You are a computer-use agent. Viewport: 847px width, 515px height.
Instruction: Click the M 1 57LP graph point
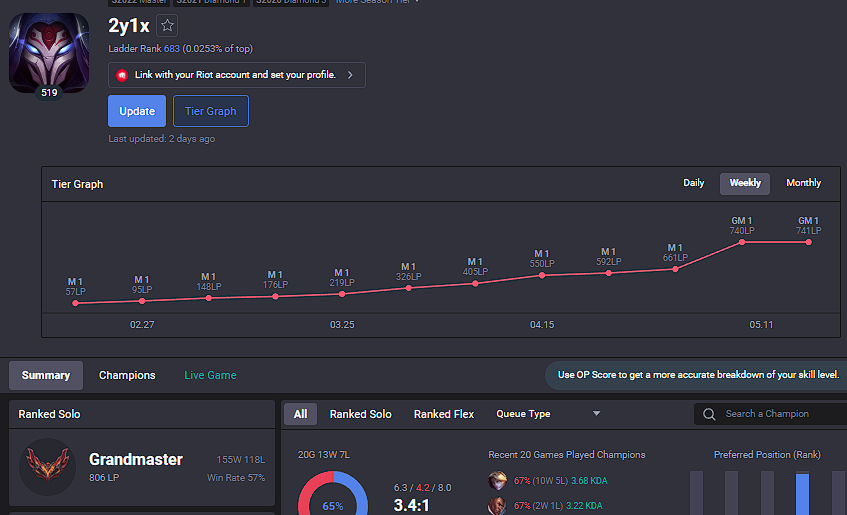pyautogui.click(x=76, y=303)
